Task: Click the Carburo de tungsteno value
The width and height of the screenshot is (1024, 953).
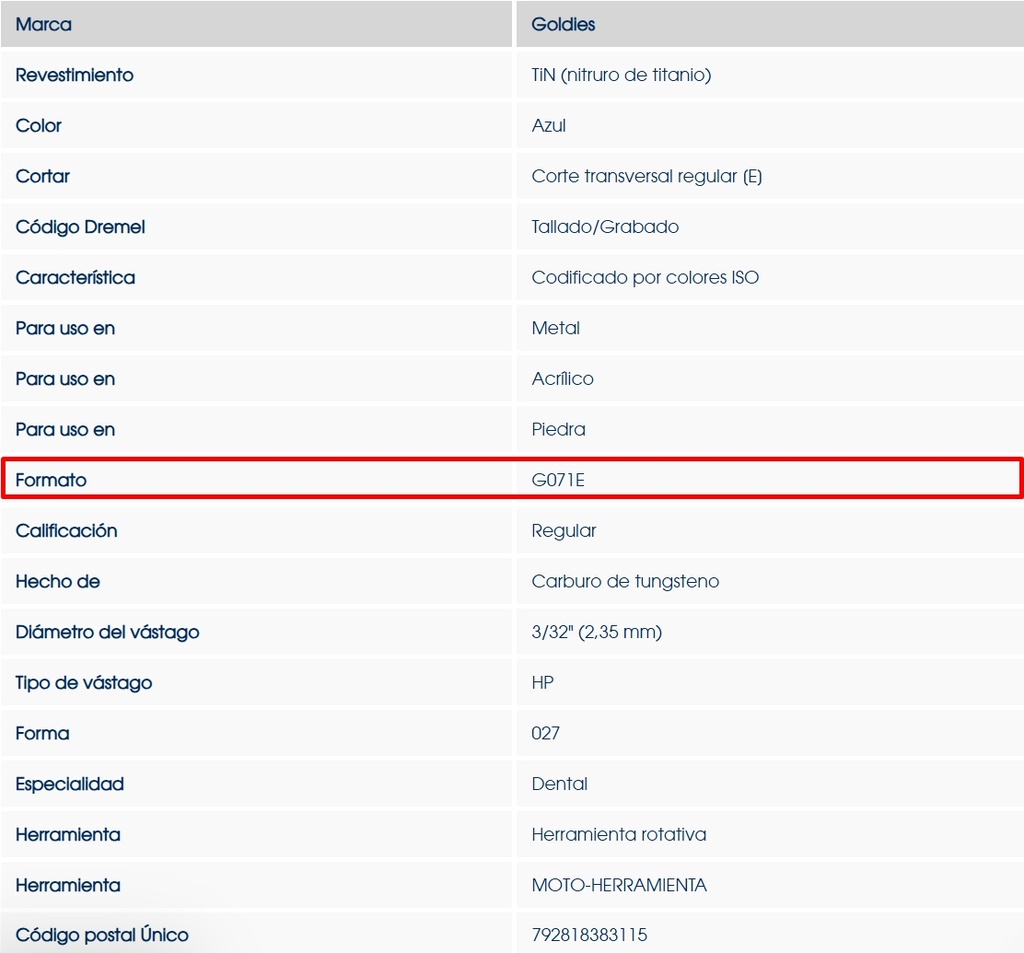Action: click(625, 581)
